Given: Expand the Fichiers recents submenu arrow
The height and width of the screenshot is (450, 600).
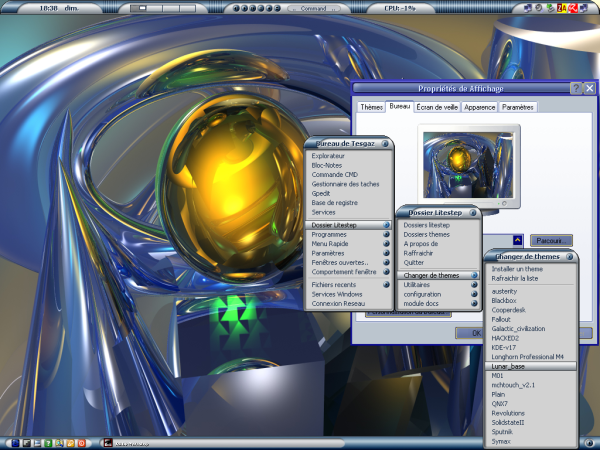Looking at the screenshot, I should point(386,284).
